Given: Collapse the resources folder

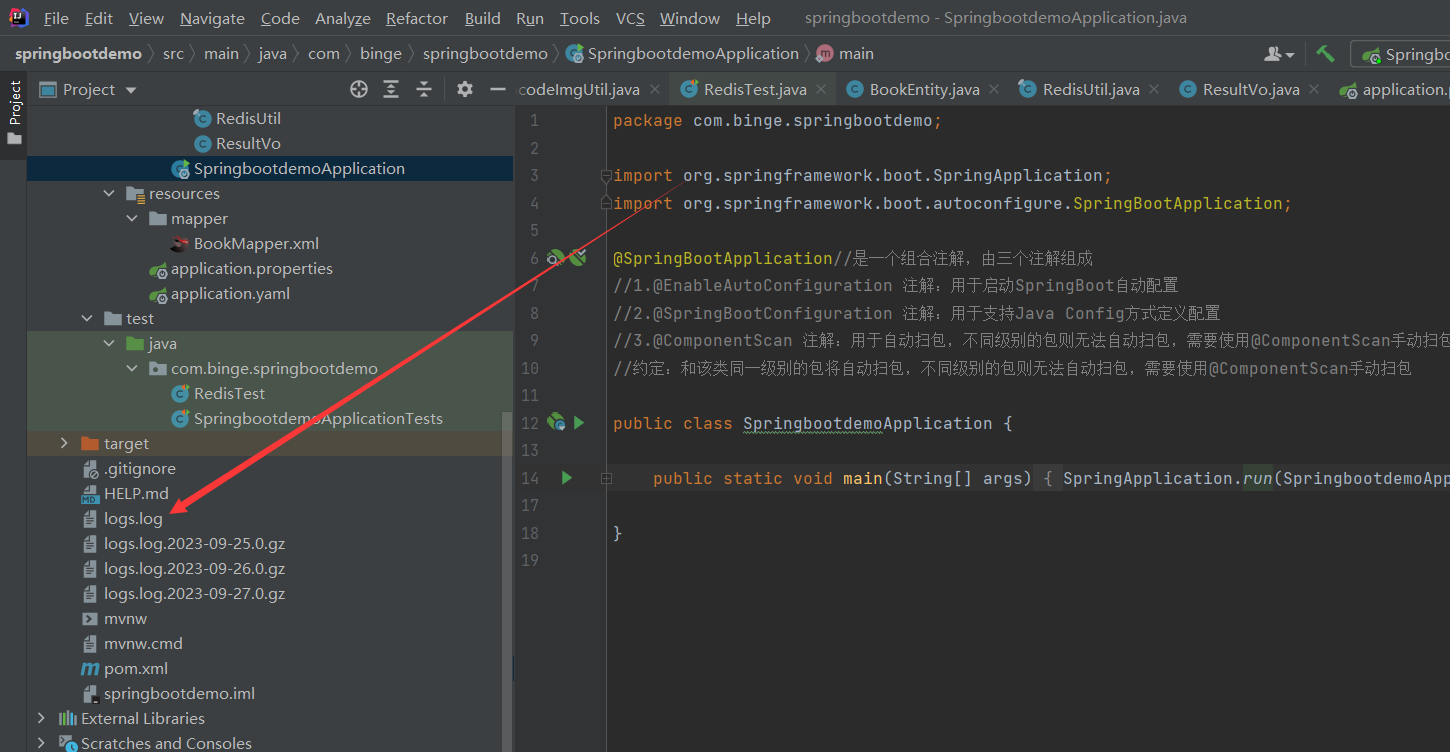Looking at the screenshot, I should point(110,194).
